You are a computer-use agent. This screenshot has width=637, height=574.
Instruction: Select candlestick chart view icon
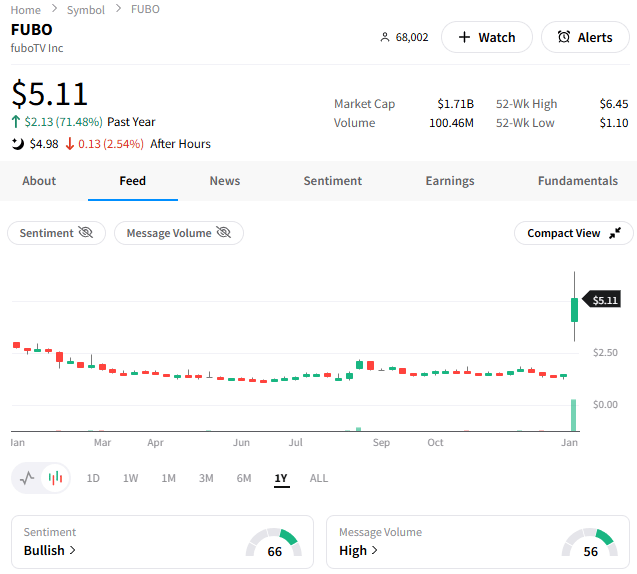coord(55,478)
